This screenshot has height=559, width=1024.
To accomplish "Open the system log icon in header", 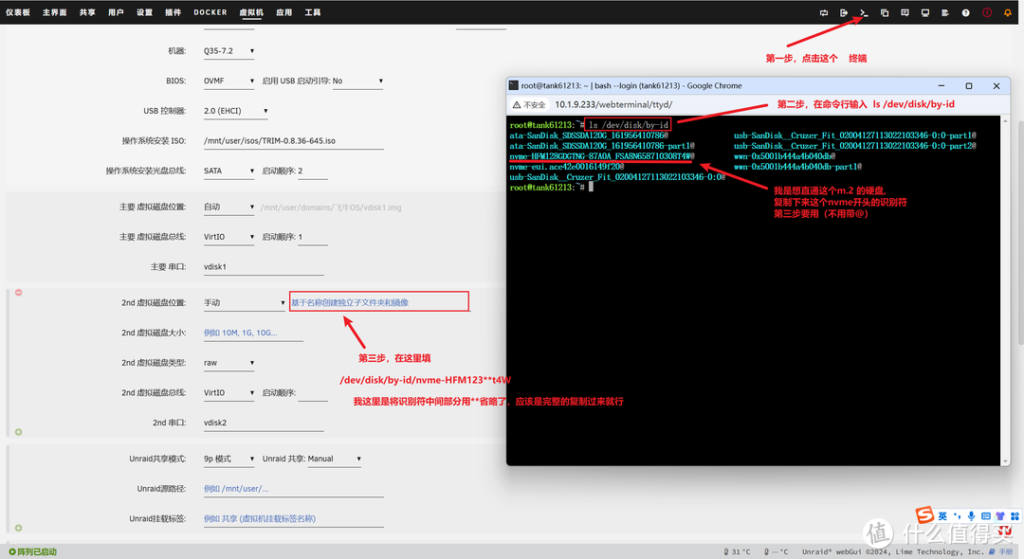I will click(x=945, y=12).
